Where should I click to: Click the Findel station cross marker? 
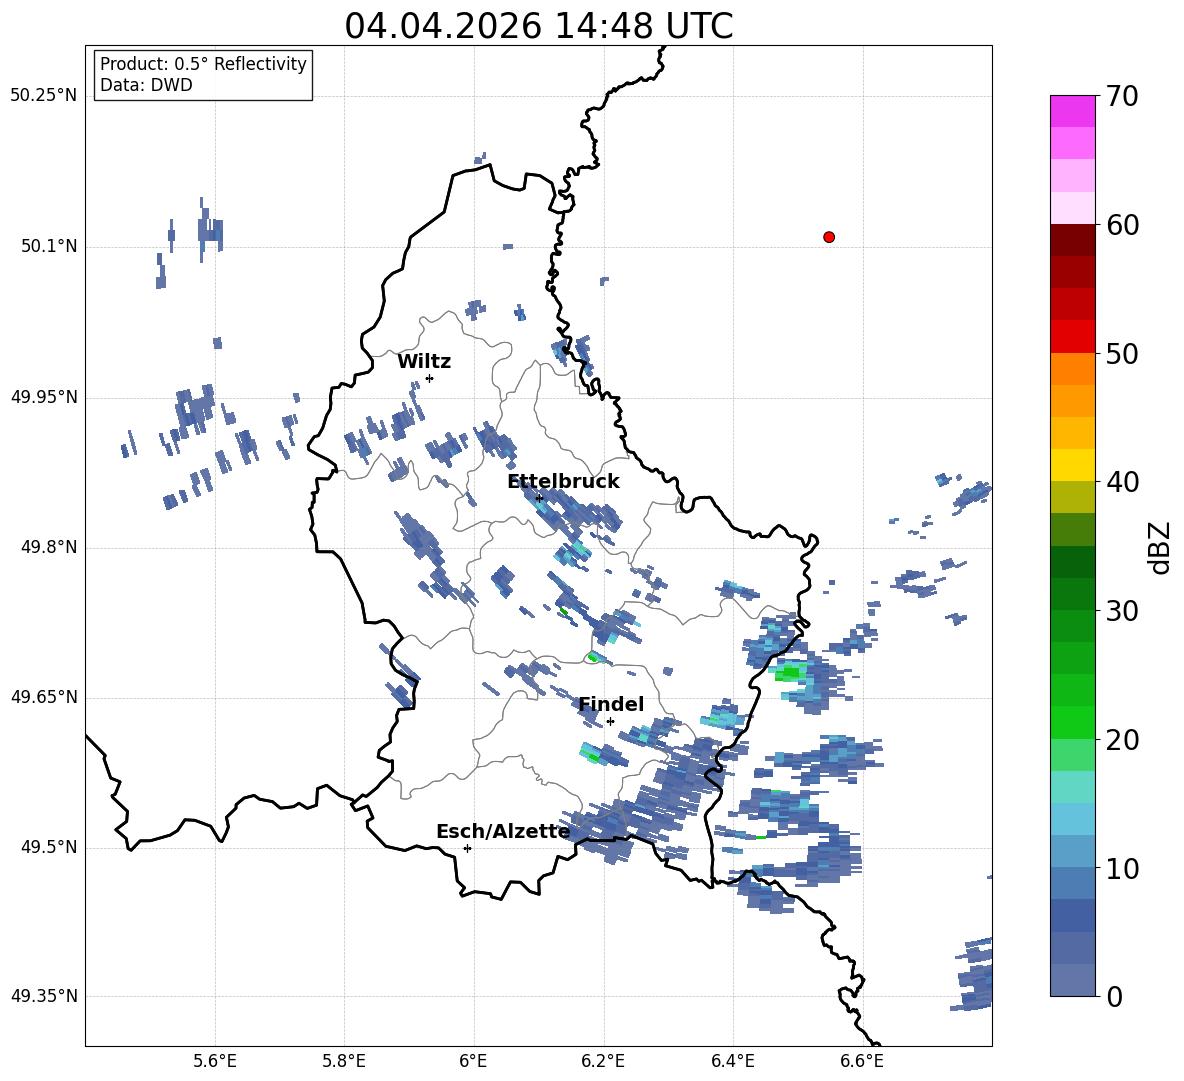610,722
